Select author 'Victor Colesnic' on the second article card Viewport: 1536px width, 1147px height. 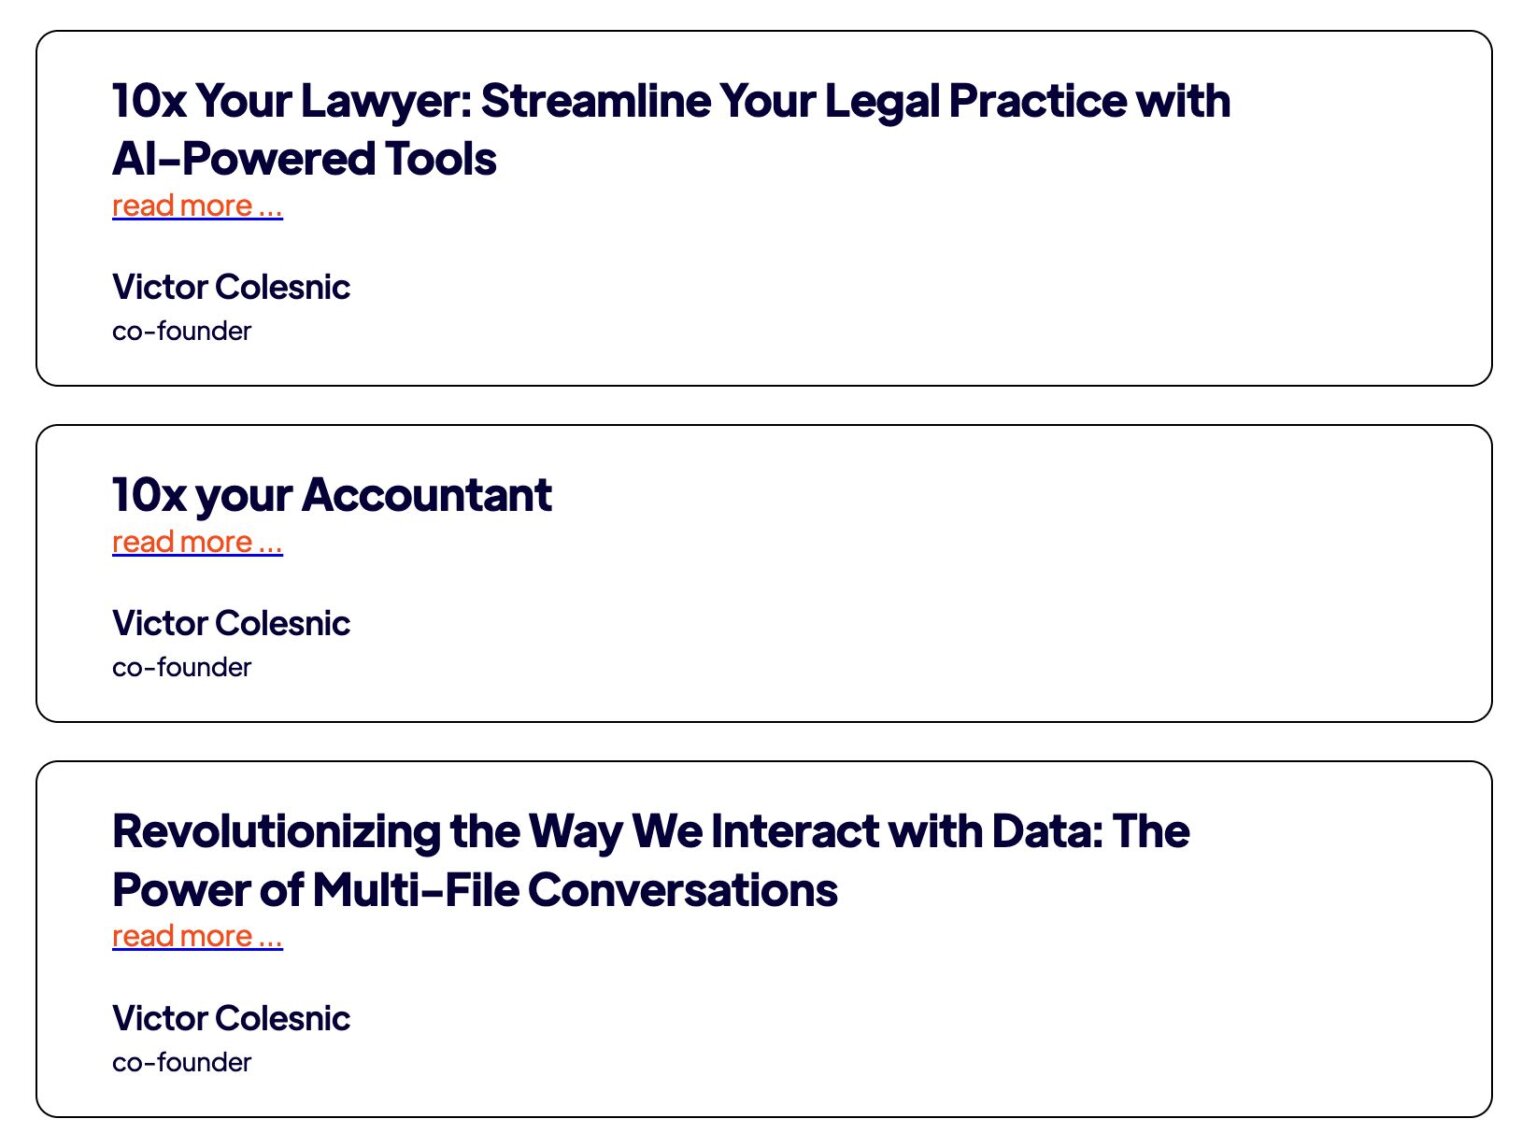231,623
